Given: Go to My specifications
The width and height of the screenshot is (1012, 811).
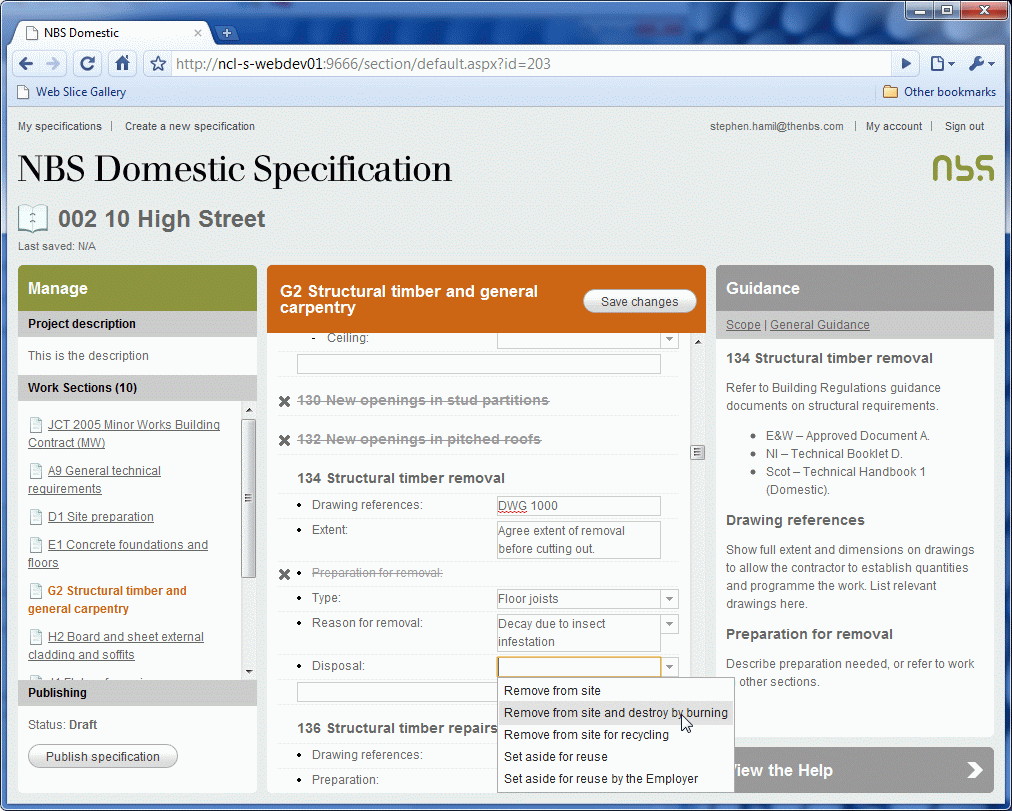Looking at the screenshot, I should (59, 126).
